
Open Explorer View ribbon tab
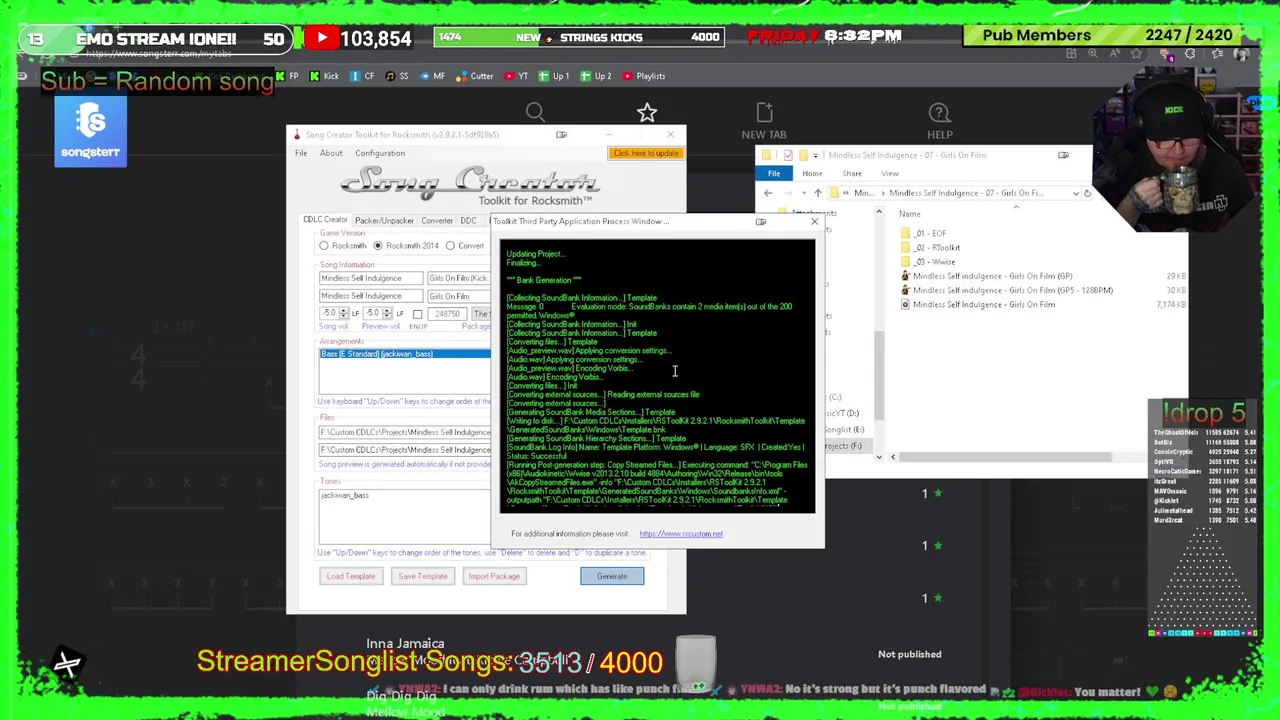890,173
